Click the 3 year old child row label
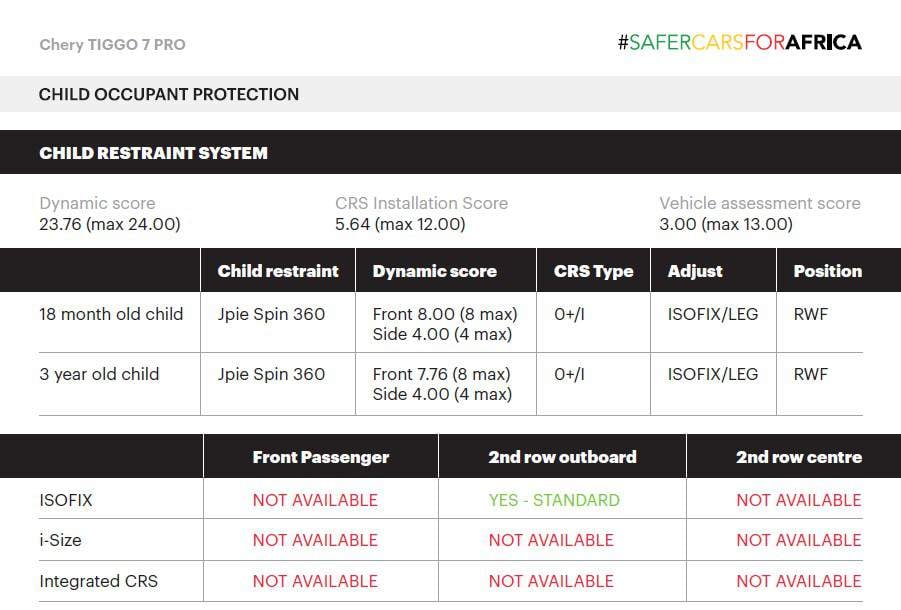Image resolution: width=901 pixels, height=610 pixels. pyautogui.click(x=99, y=374)
